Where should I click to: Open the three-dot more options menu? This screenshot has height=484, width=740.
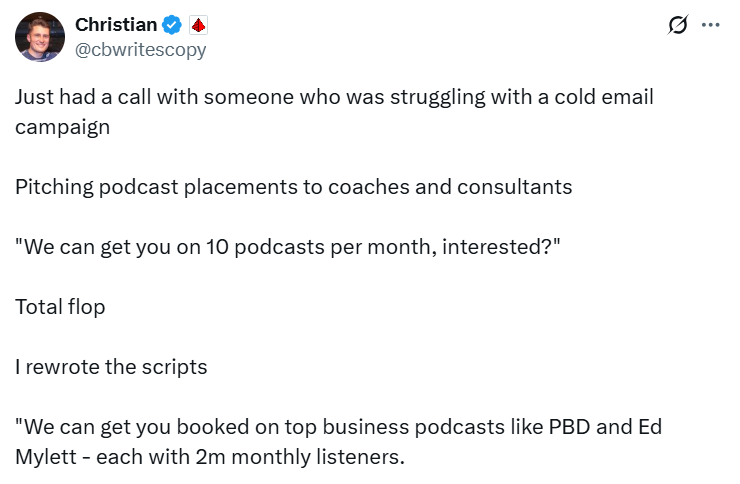click(x=711, y=26)
